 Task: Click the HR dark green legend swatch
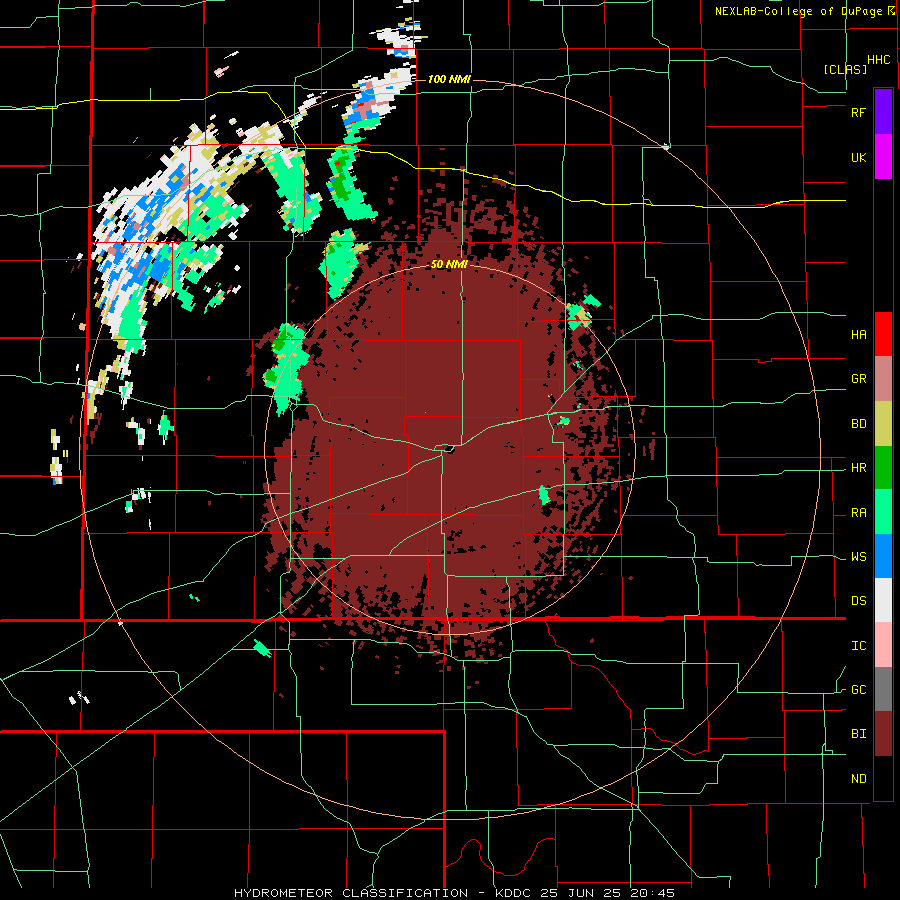(x=883, y=467)
